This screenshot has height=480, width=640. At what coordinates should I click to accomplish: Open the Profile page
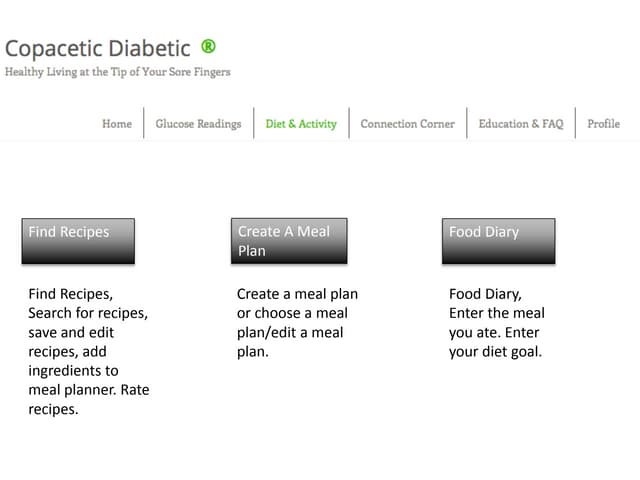click(x=603, y=124)
